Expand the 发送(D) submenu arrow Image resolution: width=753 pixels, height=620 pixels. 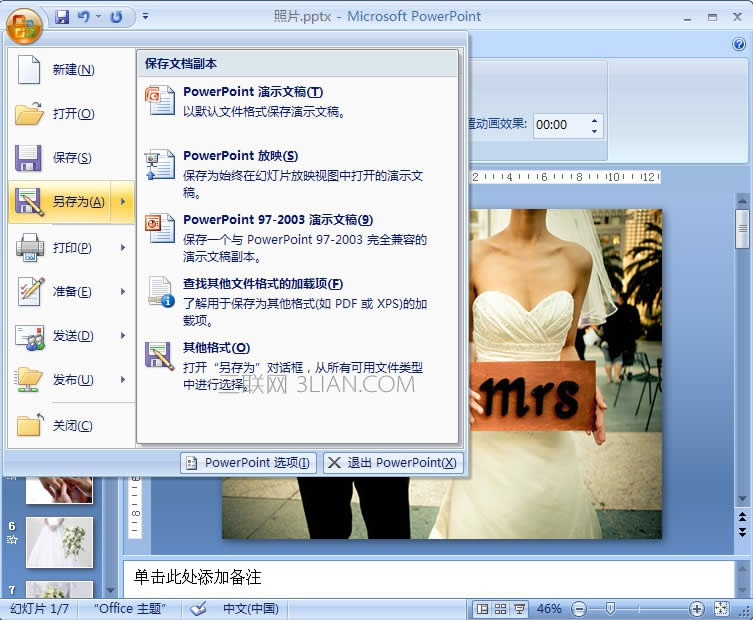(123, 335)
